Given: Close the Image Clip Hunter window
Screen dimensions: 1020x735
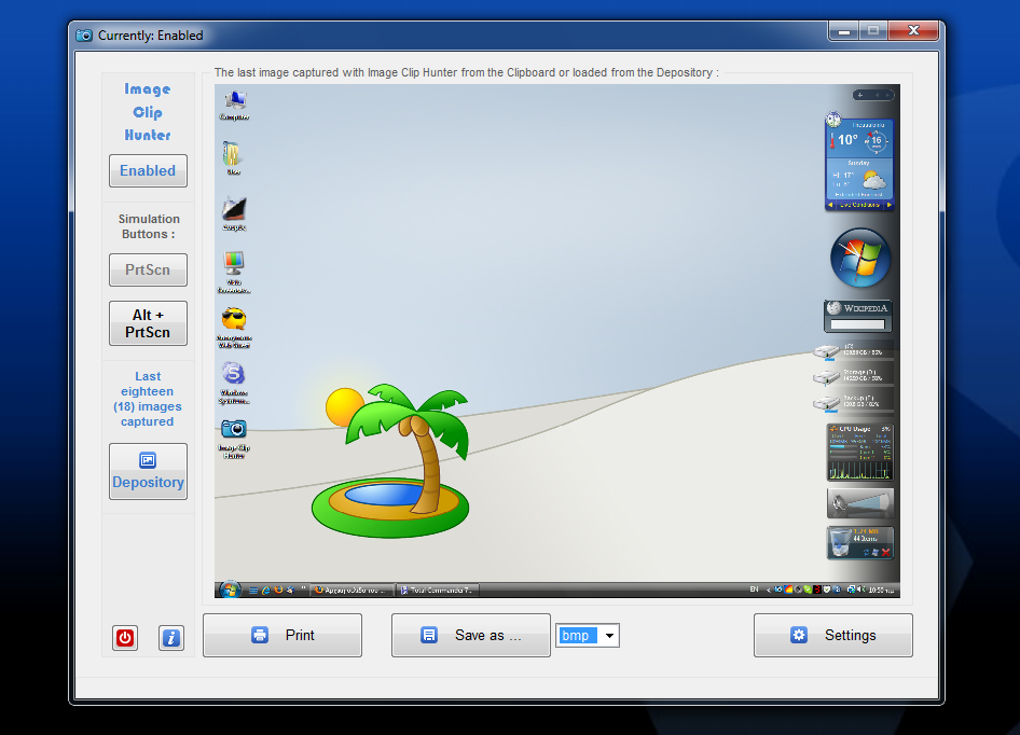Looking at the screenshot, I should click(x=913, y=31).
